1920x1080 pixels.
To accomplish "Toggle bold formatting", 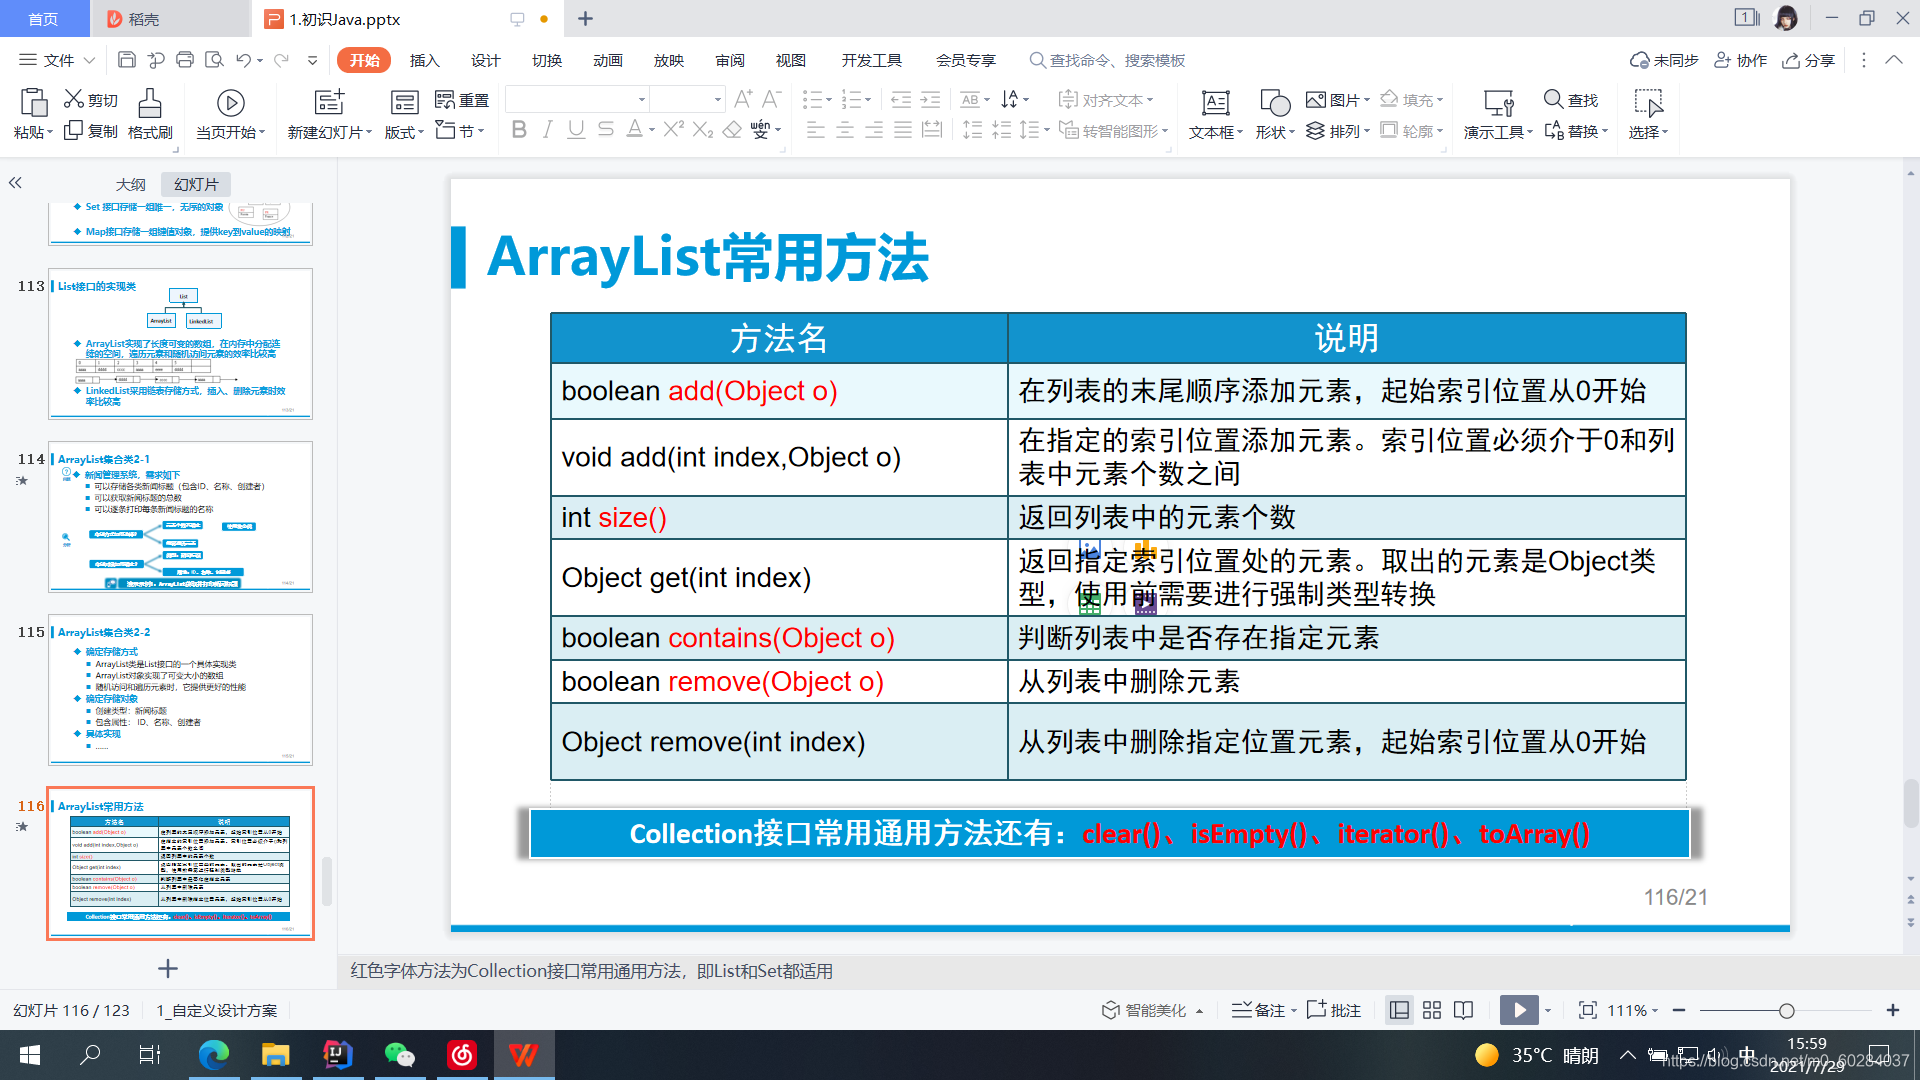I will coord(518,130).
